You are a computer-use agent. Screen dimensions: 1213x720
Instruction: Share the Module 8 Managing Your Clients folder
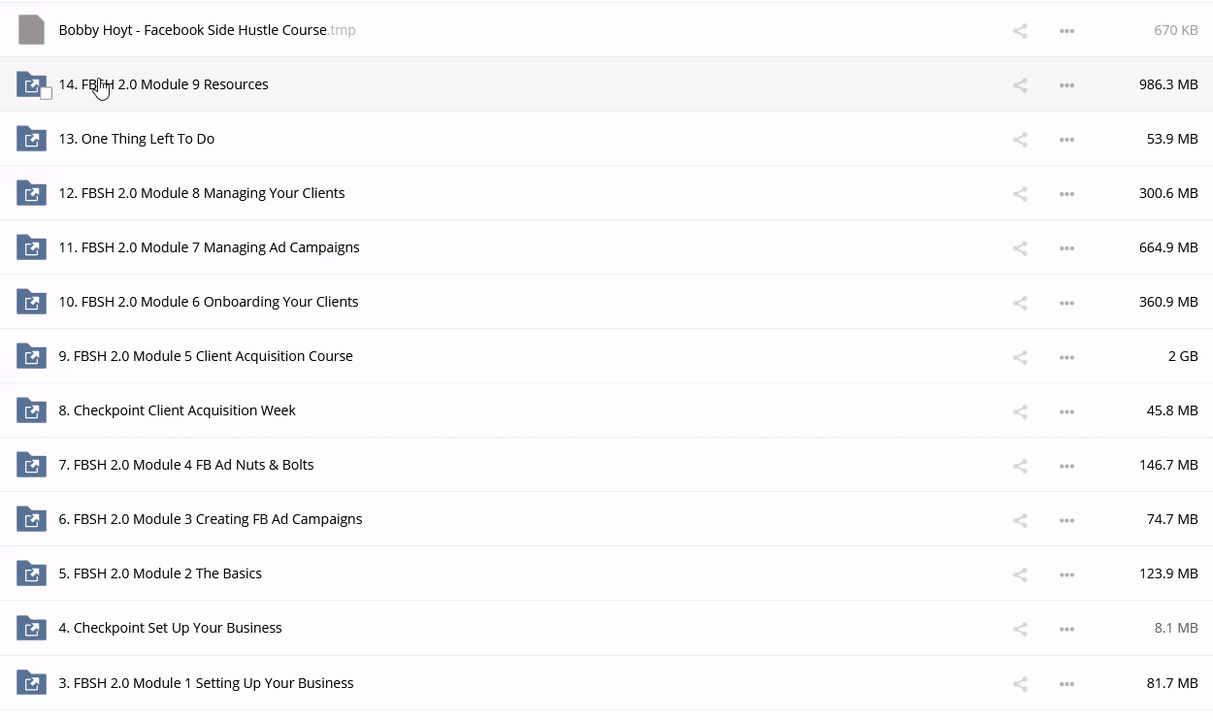click(x=1020, y=194)
